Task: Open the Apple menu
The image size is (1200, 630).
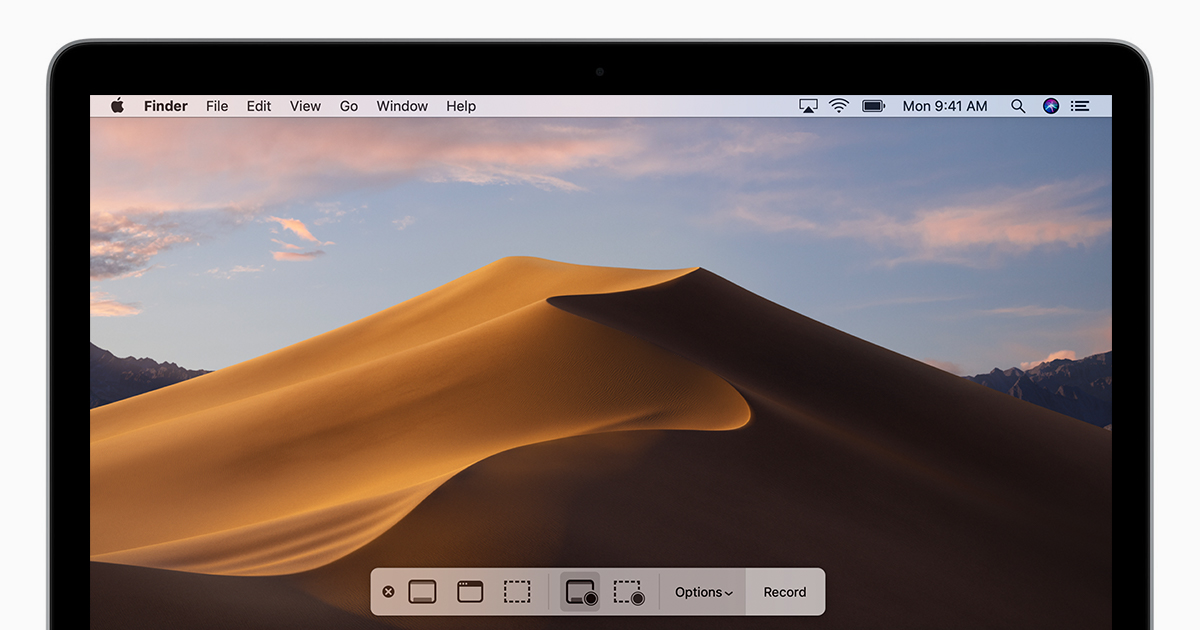Action: click(117, 106)
